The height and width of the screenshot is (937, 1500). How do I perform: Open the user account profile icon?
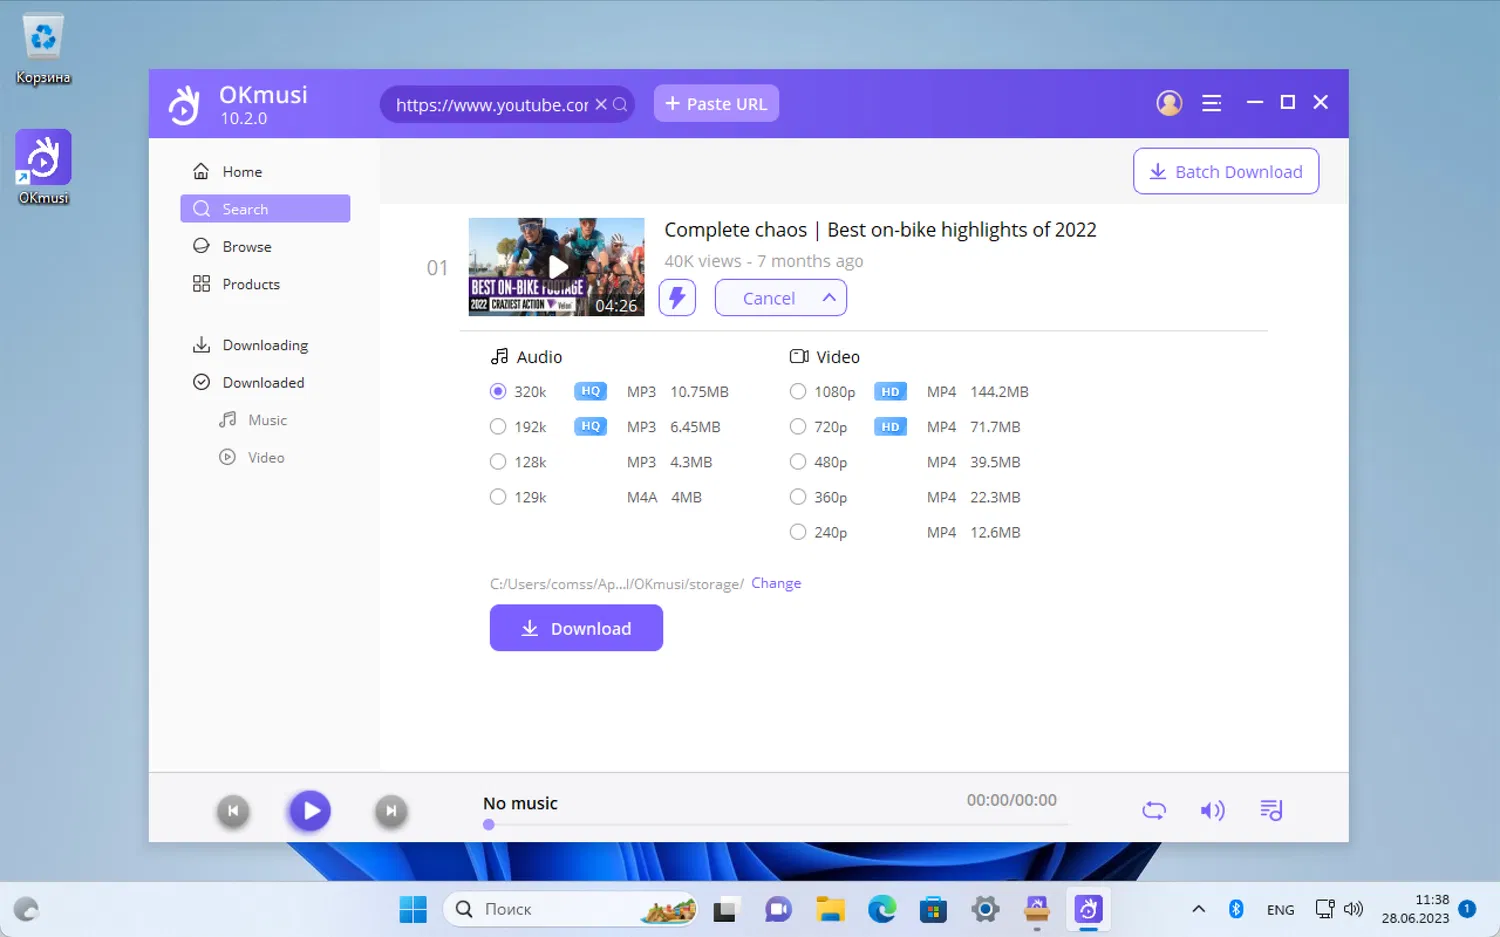point(1169,103)
